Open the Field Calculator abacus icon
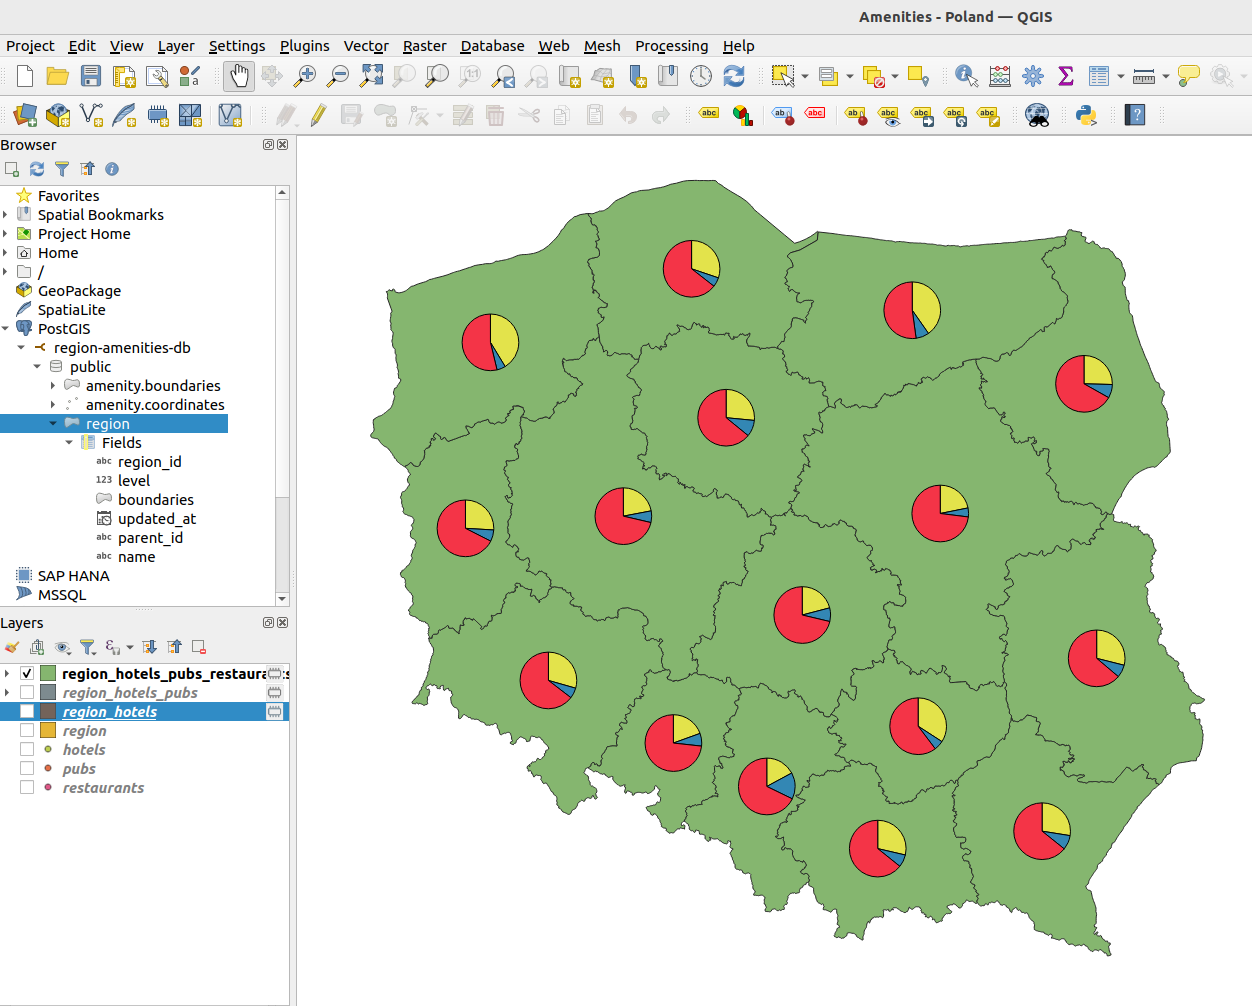This screenshot has width=1252, height=1006. tap(1000, 76)
